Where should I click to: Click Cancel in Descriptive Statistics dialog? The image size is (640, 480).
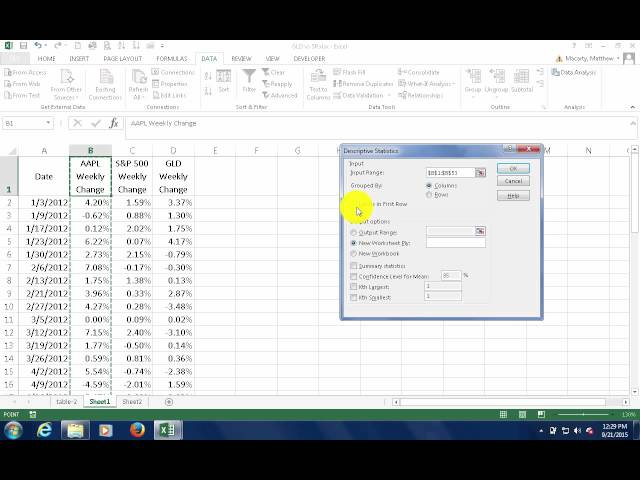(513, 181)
